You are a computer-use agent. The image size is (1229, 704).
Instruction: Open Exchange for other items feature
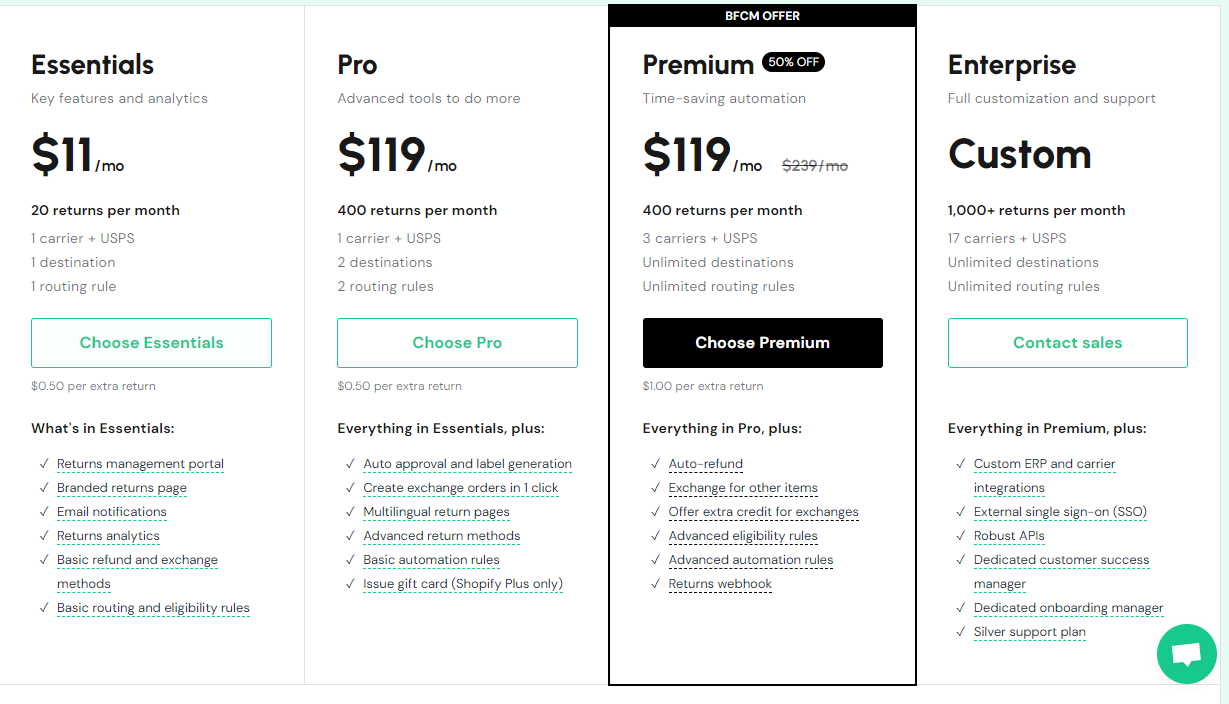pyautogui.click(x=743, y=488)
